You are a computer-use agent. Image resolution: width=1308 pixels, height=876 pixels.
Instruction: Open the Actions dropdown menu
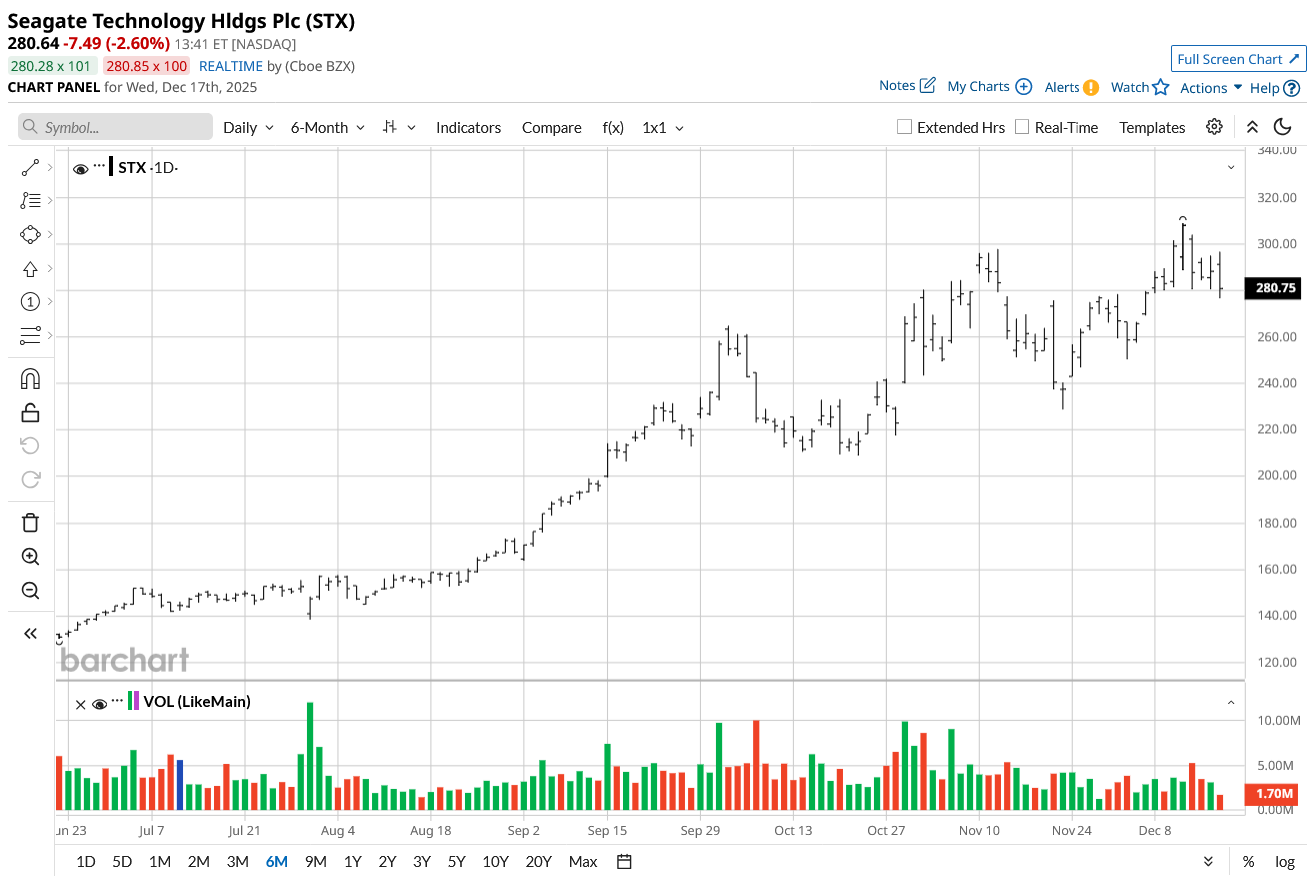pos(1211,88)
